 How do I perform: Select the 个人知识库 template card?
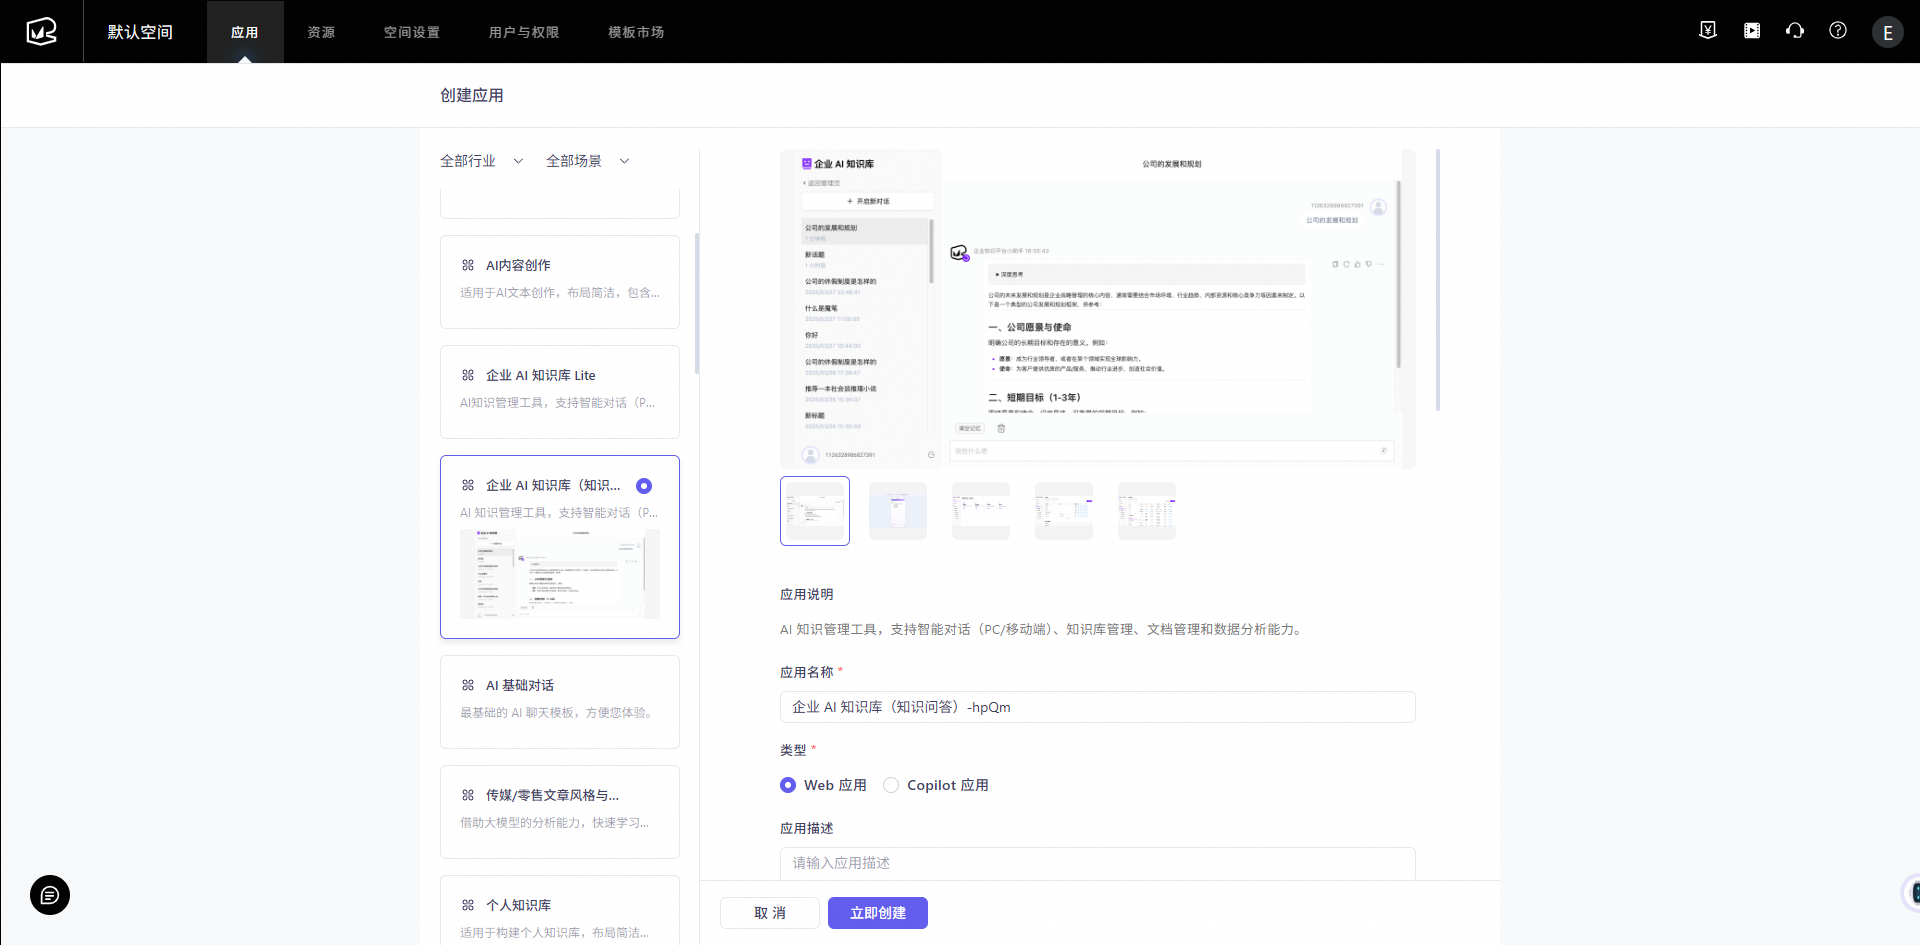point(560,910)
